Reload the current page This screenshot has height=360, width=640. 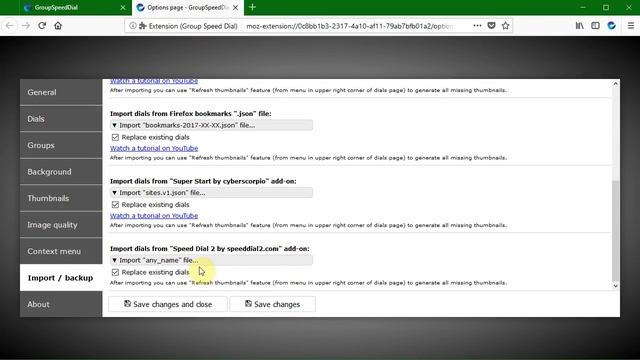pos(42,26)
